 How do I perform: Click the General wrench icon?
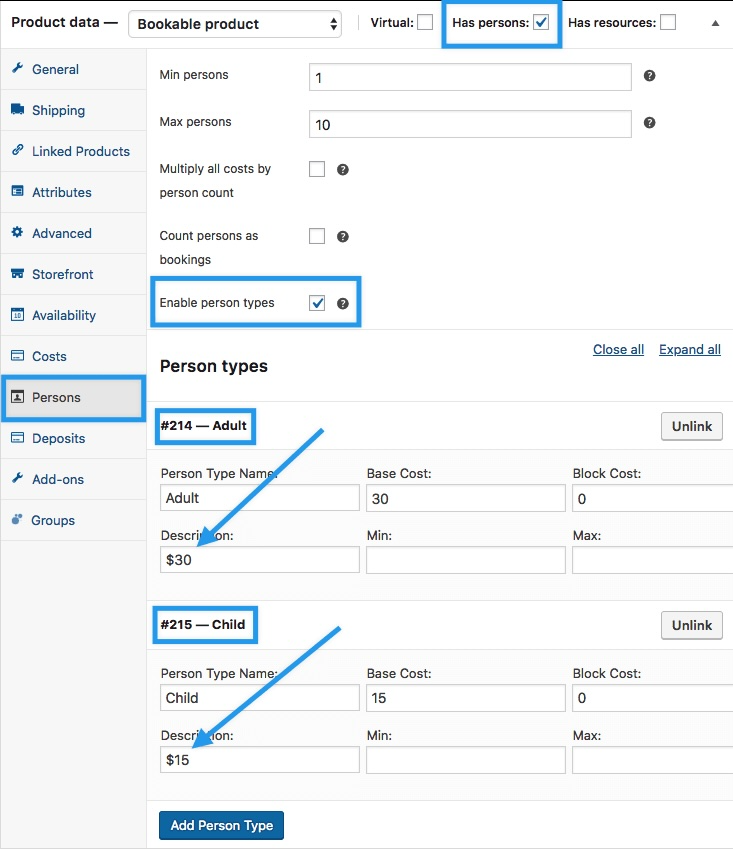[x=17, y=68]
